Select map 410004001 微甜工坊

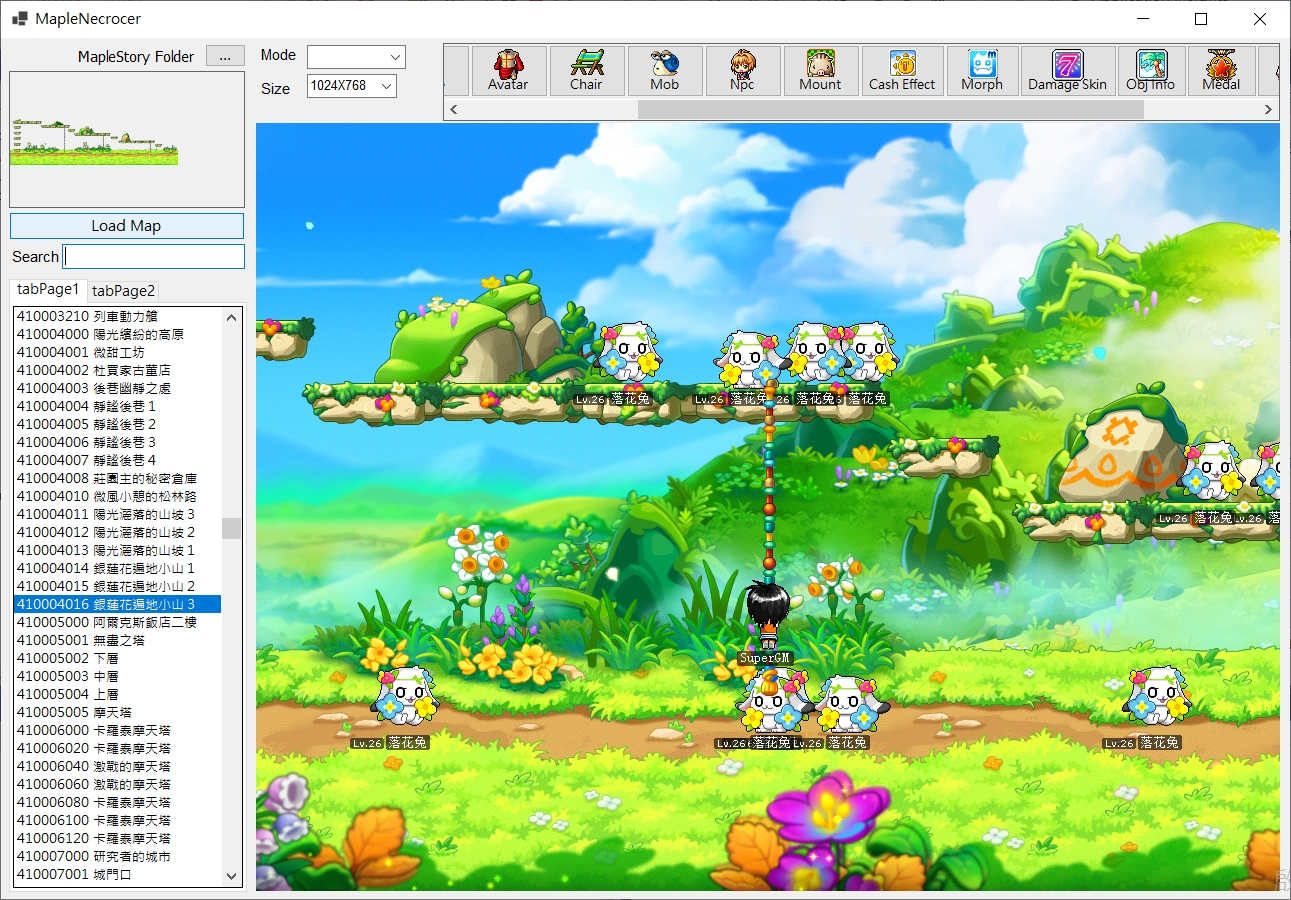click(117, 352)
